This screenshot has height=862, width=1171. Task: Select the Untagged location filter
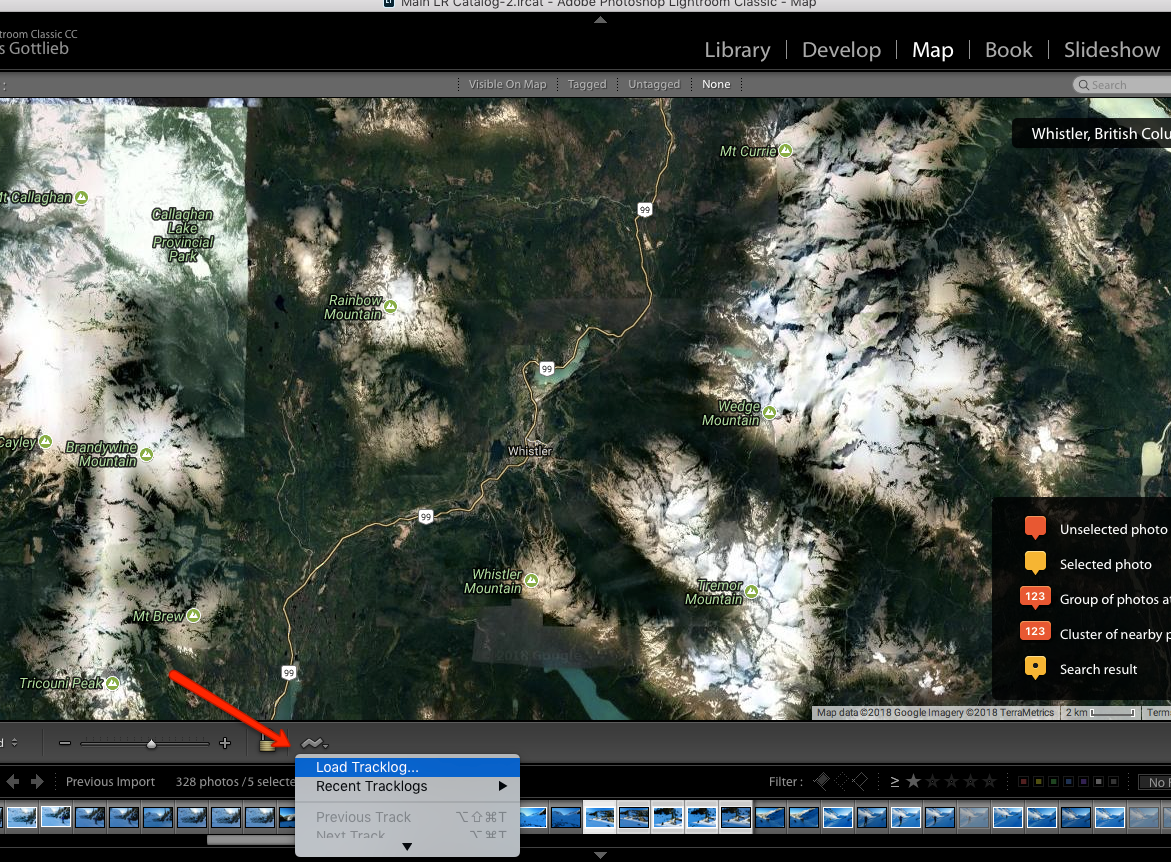[x=654, y=84]
